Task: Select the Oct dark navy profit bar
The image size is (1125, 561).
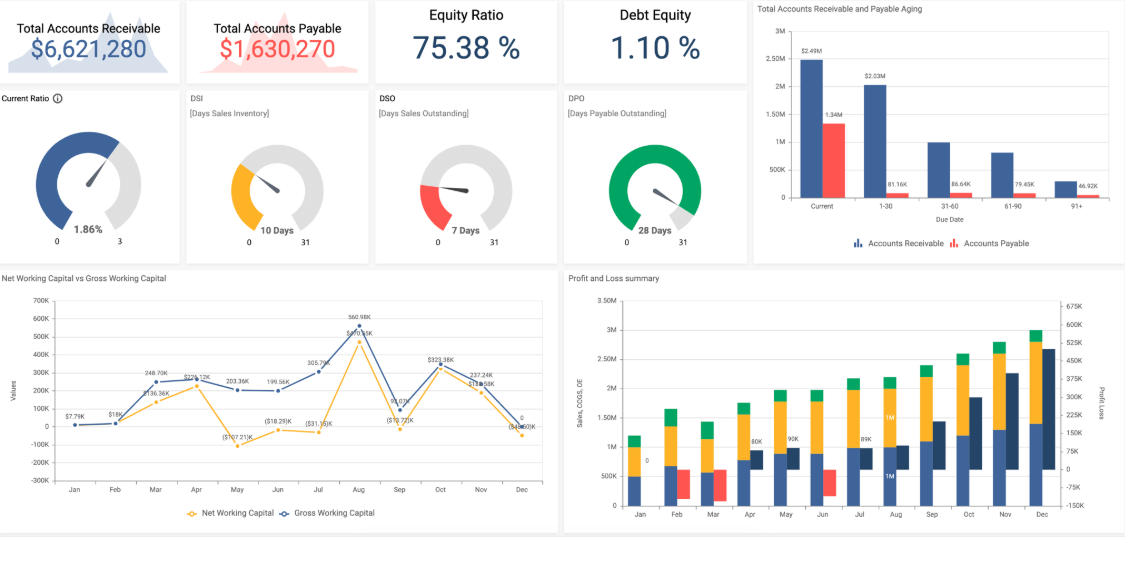Action: pos(975,433)
